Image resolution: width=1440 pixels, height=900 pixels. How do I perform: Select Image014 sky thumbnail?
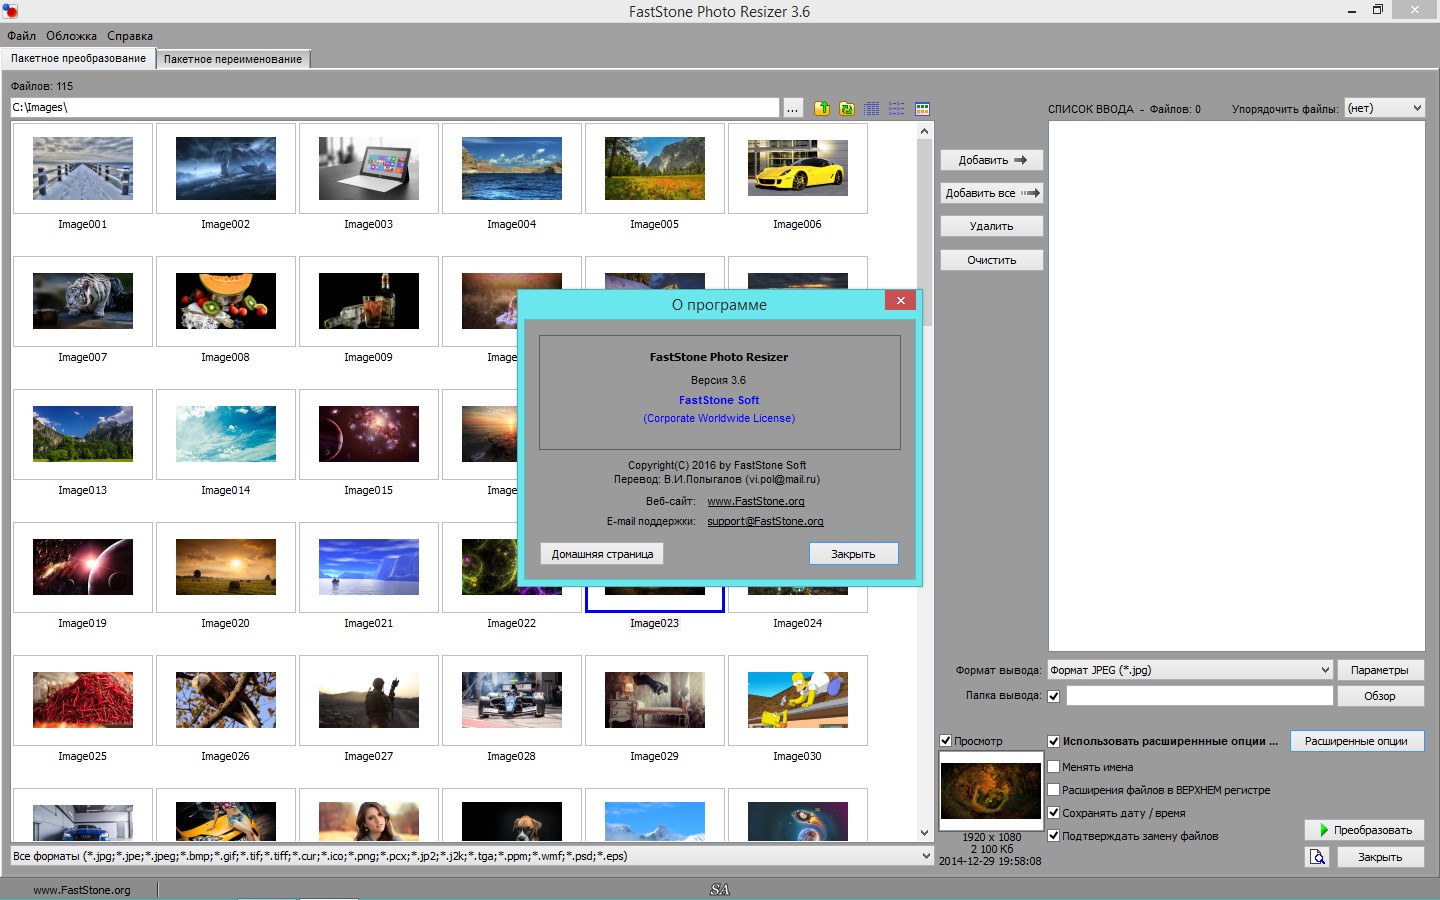(226, 434)
